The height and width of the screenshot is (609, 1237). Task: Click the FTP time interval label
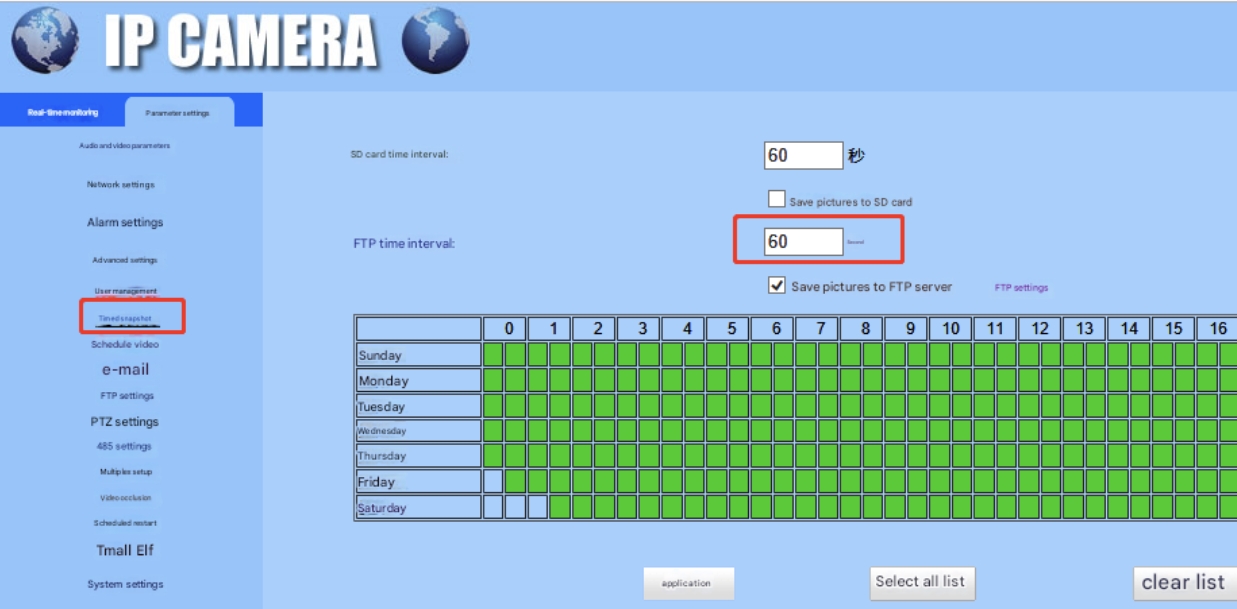(x=404, y=243)
